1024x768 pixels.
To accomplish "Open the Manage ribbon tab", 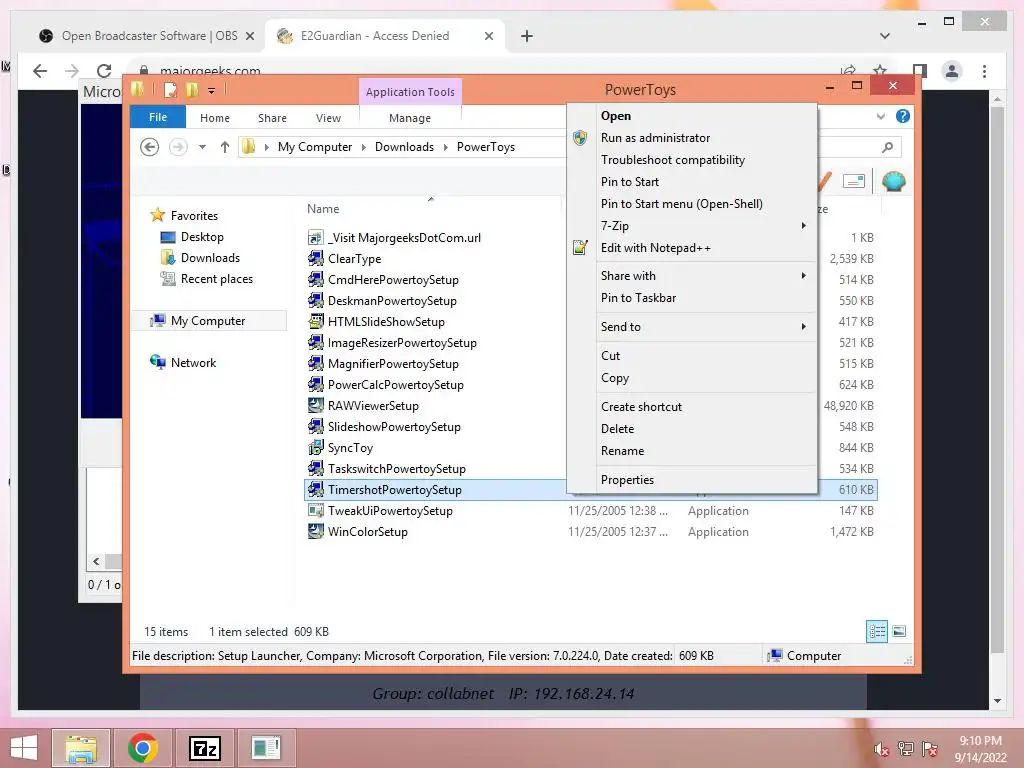I will (410, 118).
